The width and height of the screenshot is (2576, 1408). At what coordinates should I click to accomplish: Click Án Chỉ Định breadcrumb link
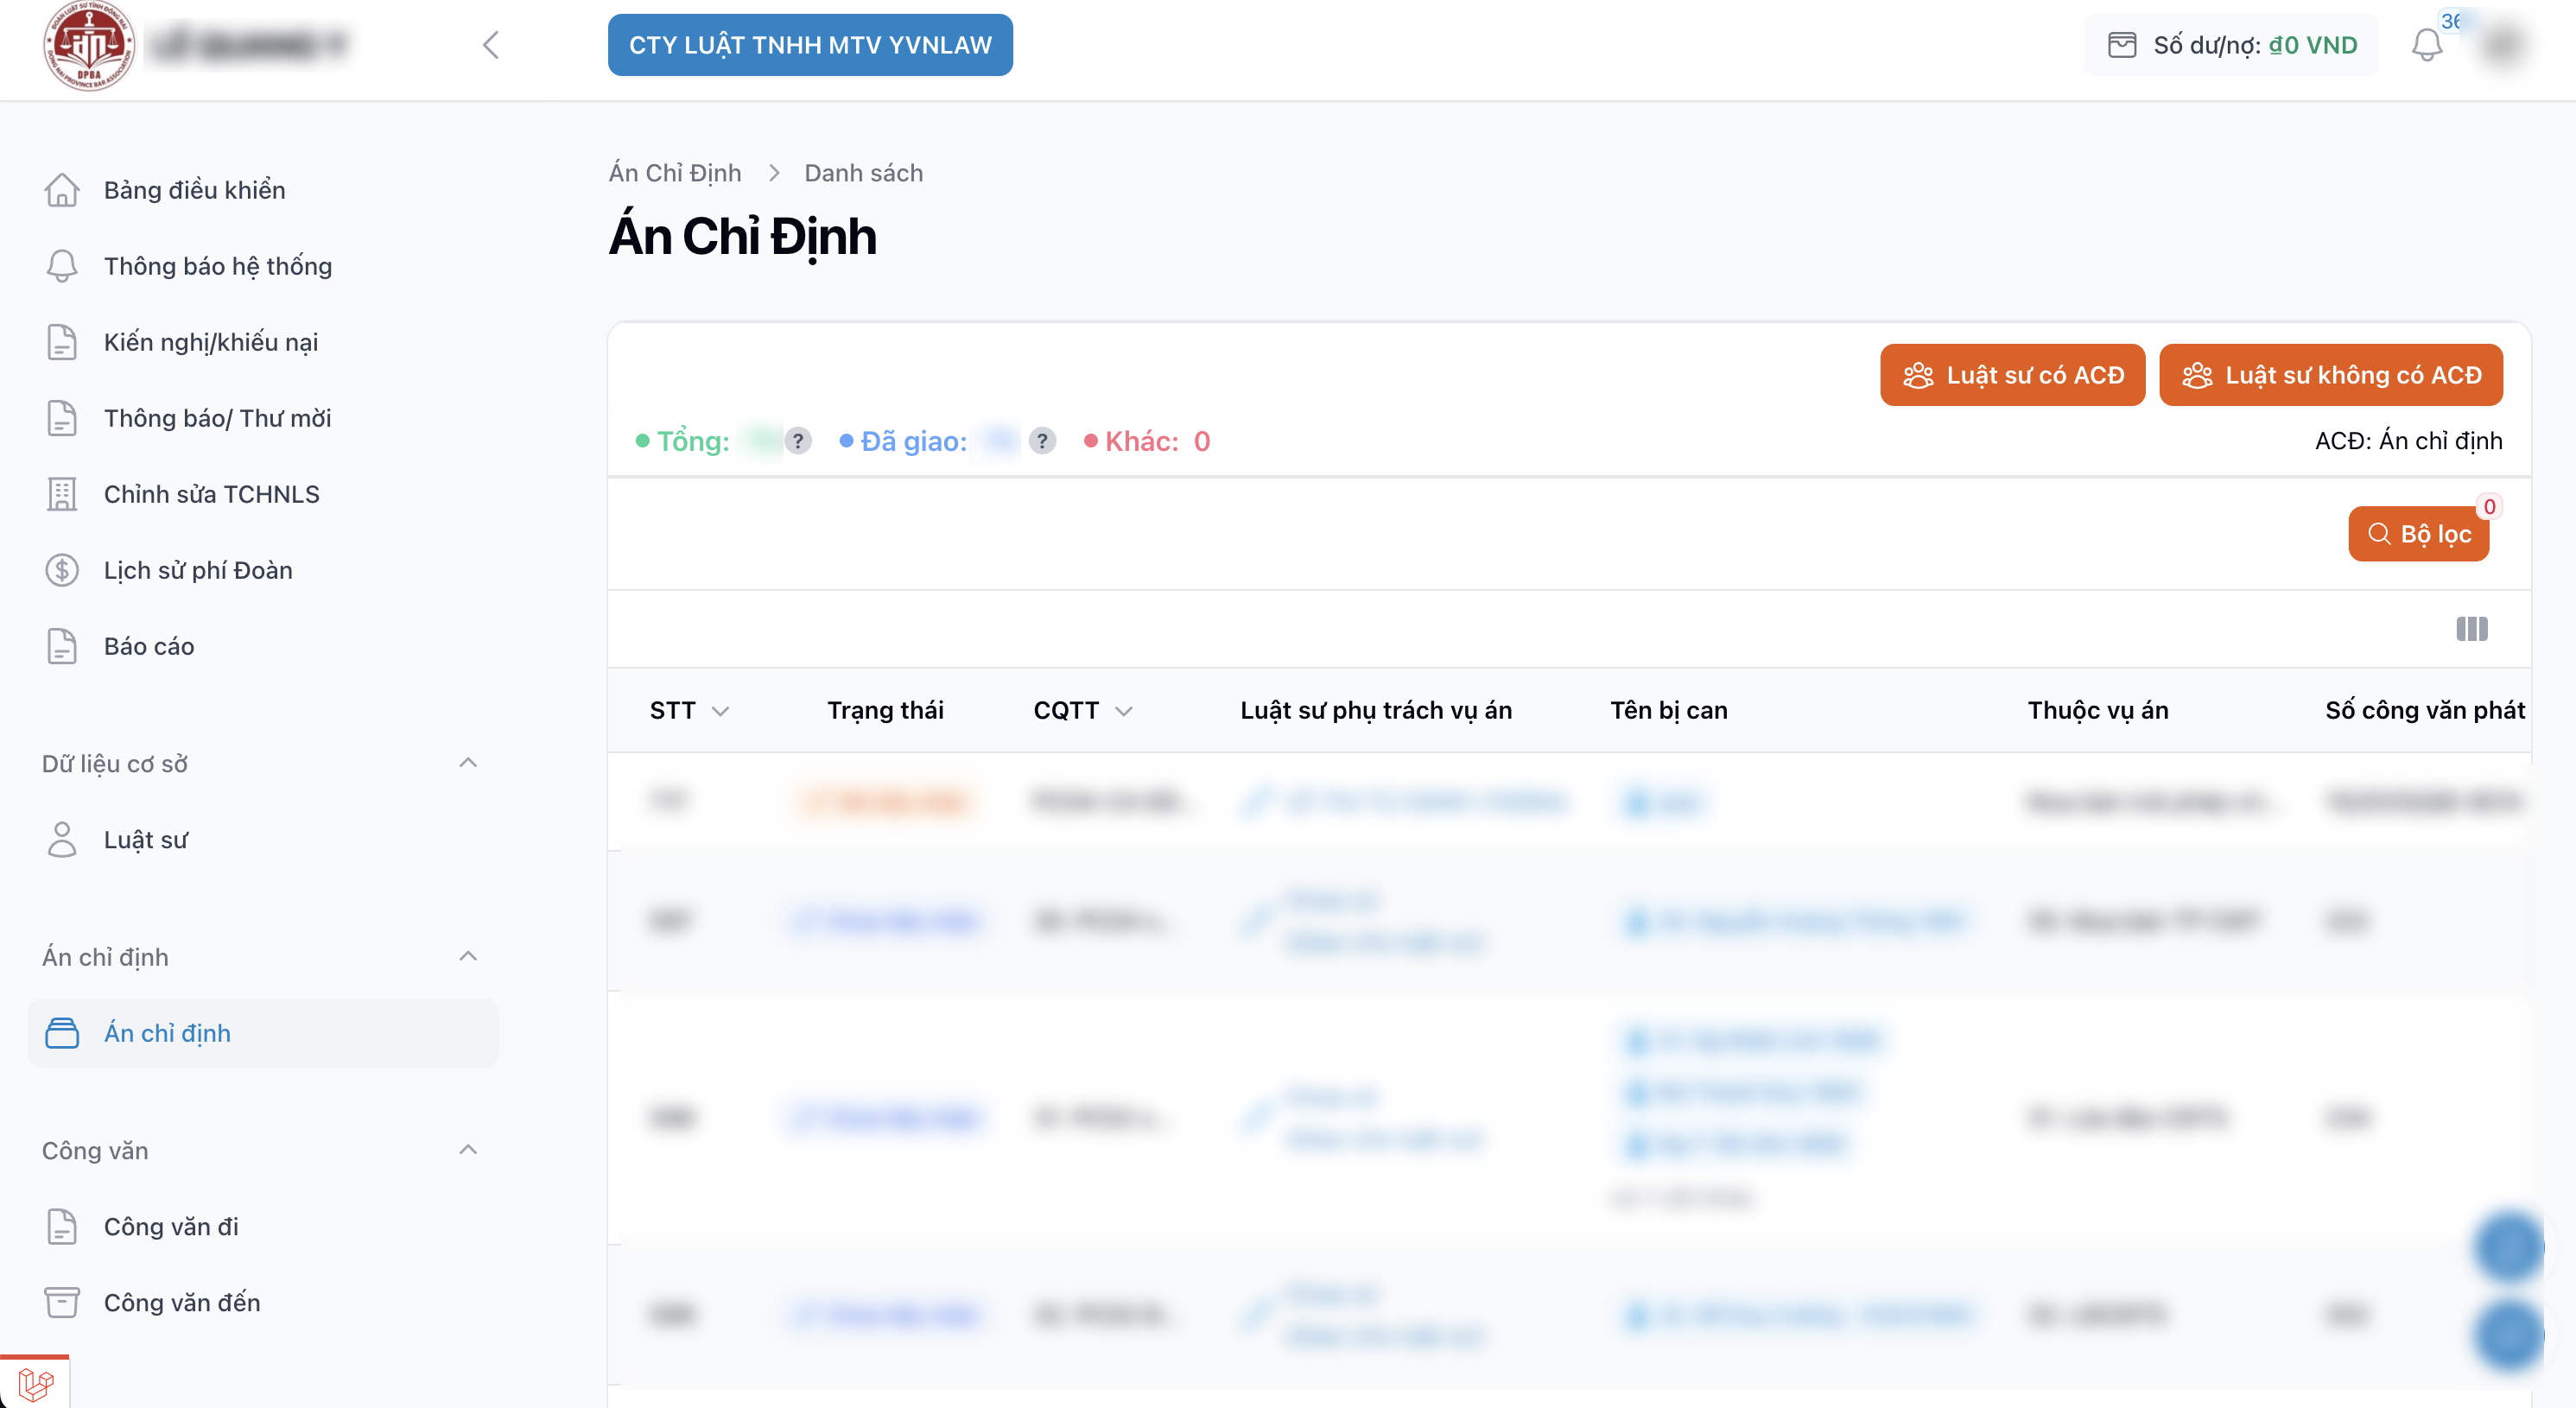pos(675,173)
